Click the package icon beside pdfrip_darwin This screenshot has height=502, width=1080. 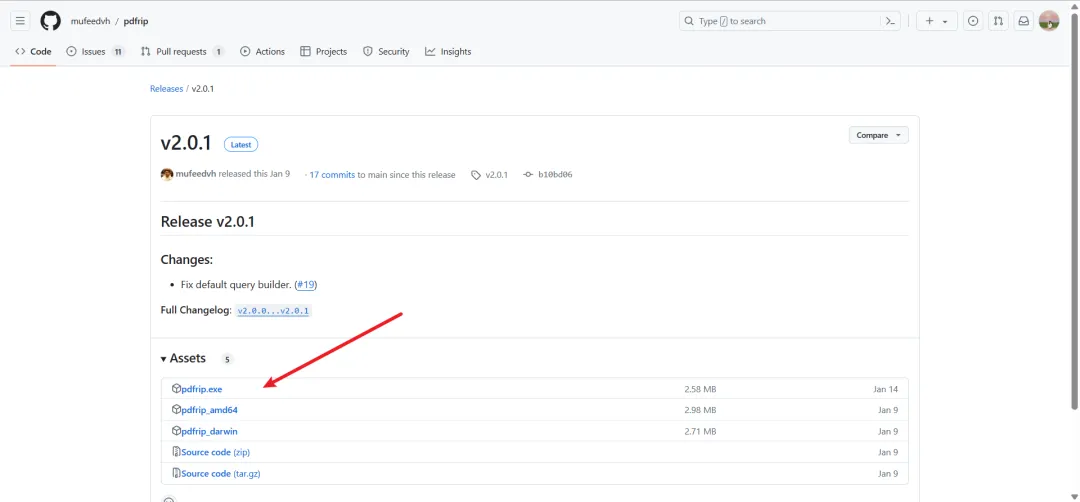(x=176, y=431)
